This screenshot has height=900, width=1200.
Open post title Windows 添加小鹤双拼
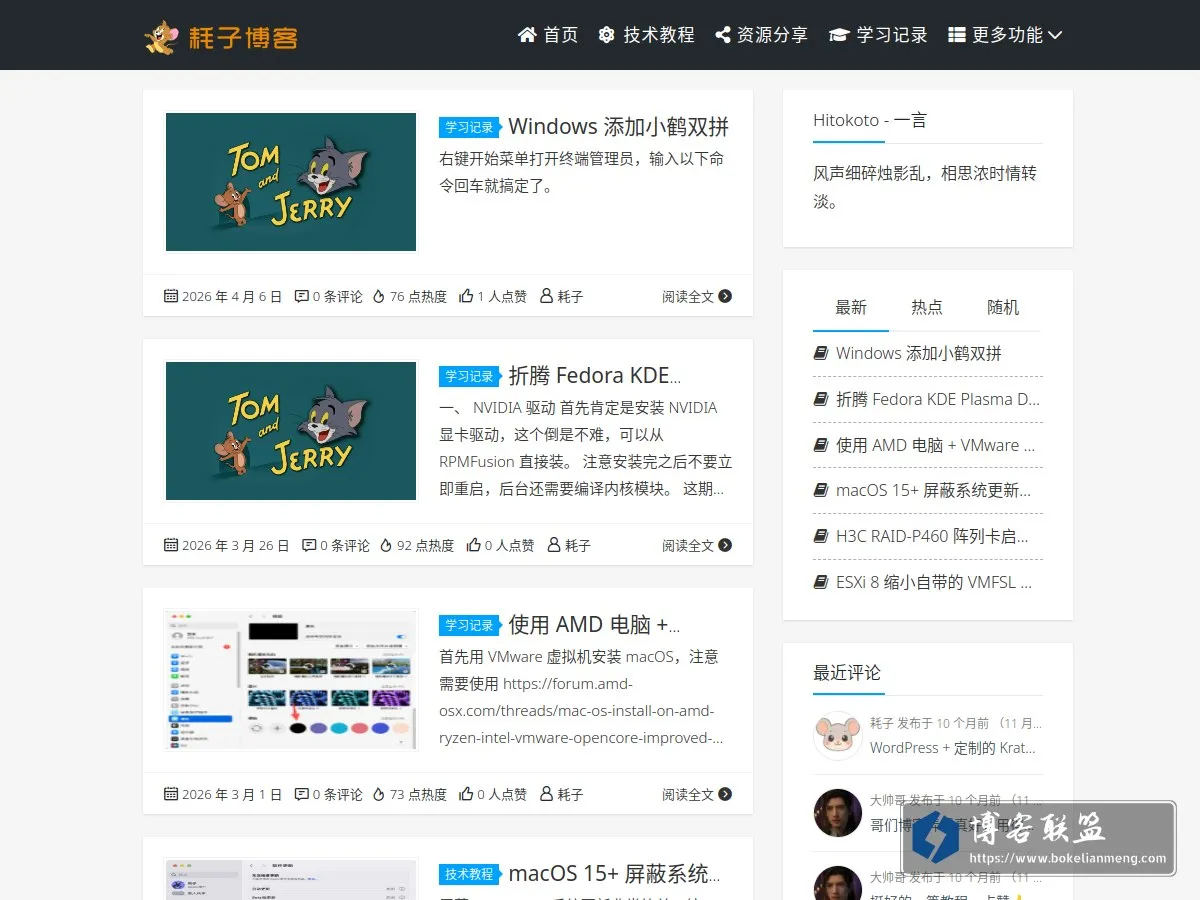[618, 127]
